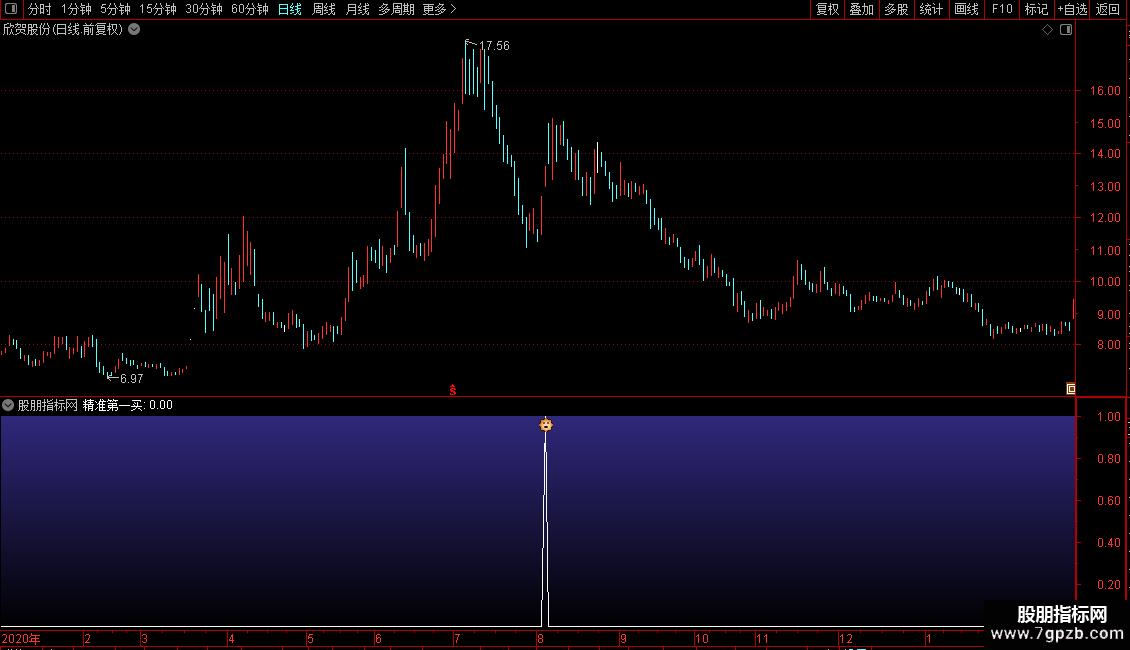
Task: Switch to 周线 weekly chart
Action: [x=324, y=9]
